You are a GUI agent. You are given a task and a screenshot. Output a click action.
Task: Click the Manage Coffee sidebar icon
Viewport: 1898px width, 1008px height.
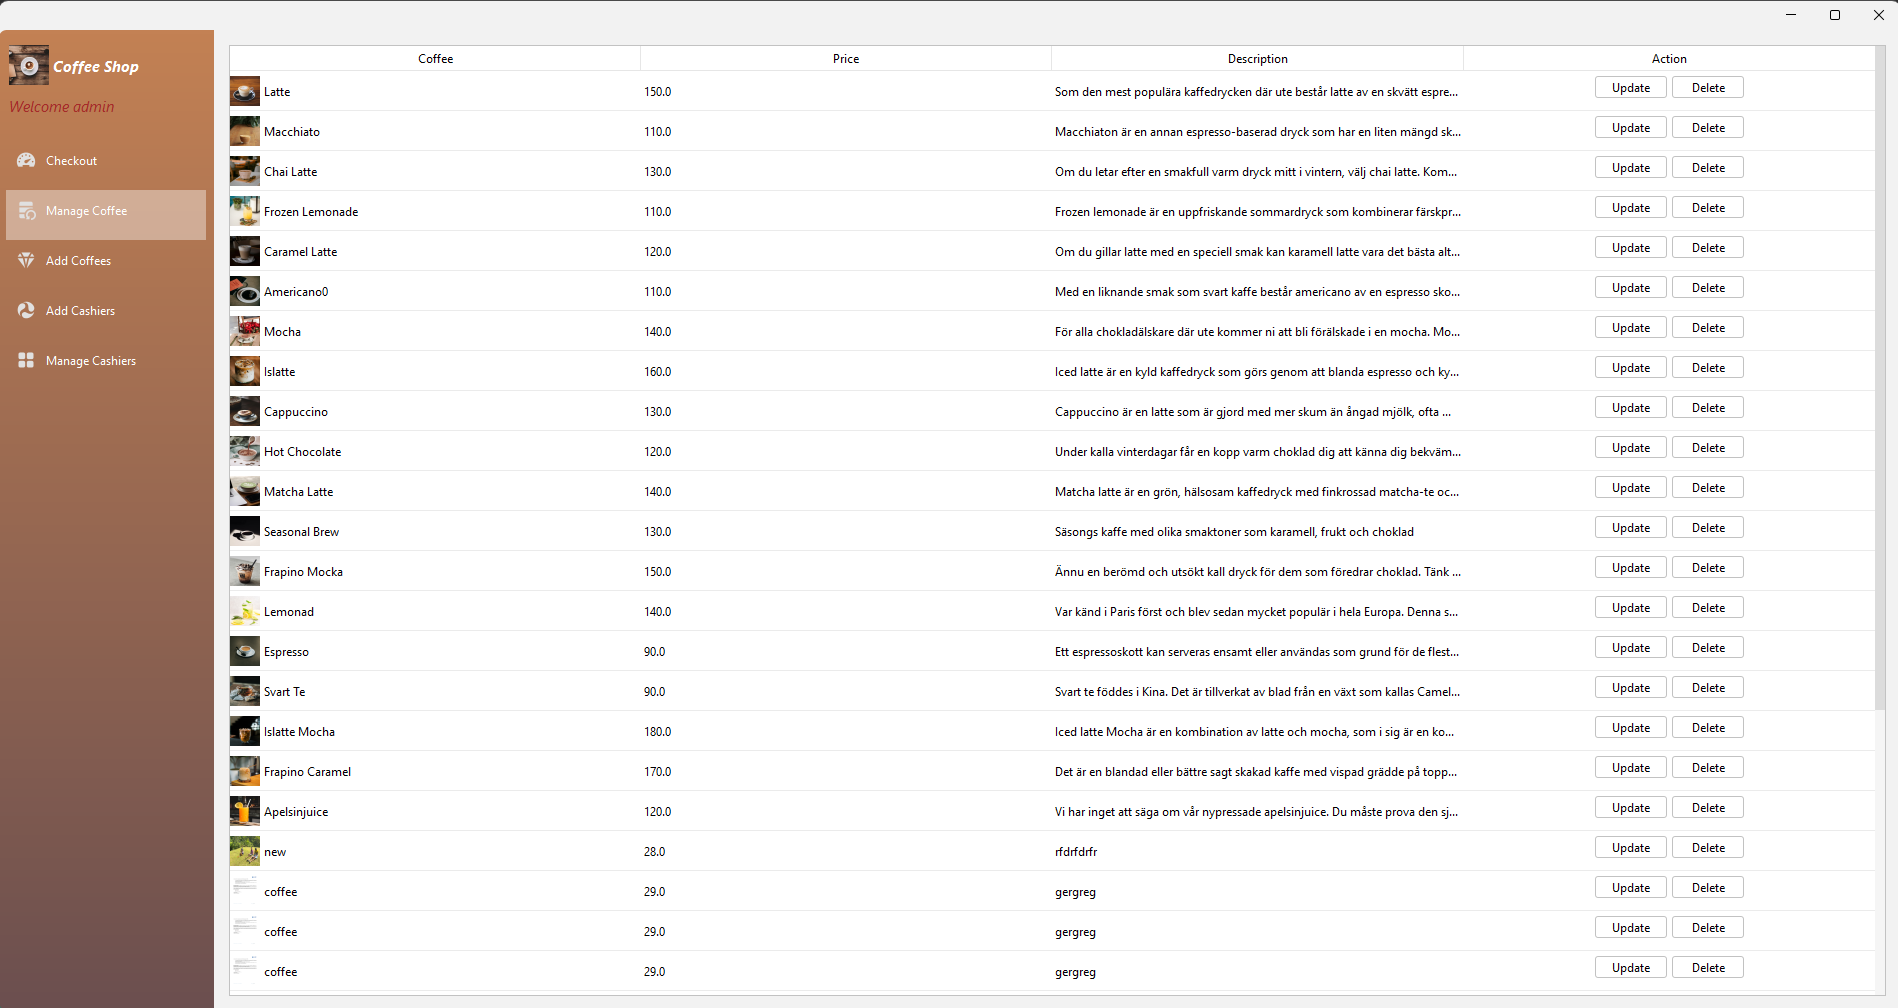[x=27, y=211]
